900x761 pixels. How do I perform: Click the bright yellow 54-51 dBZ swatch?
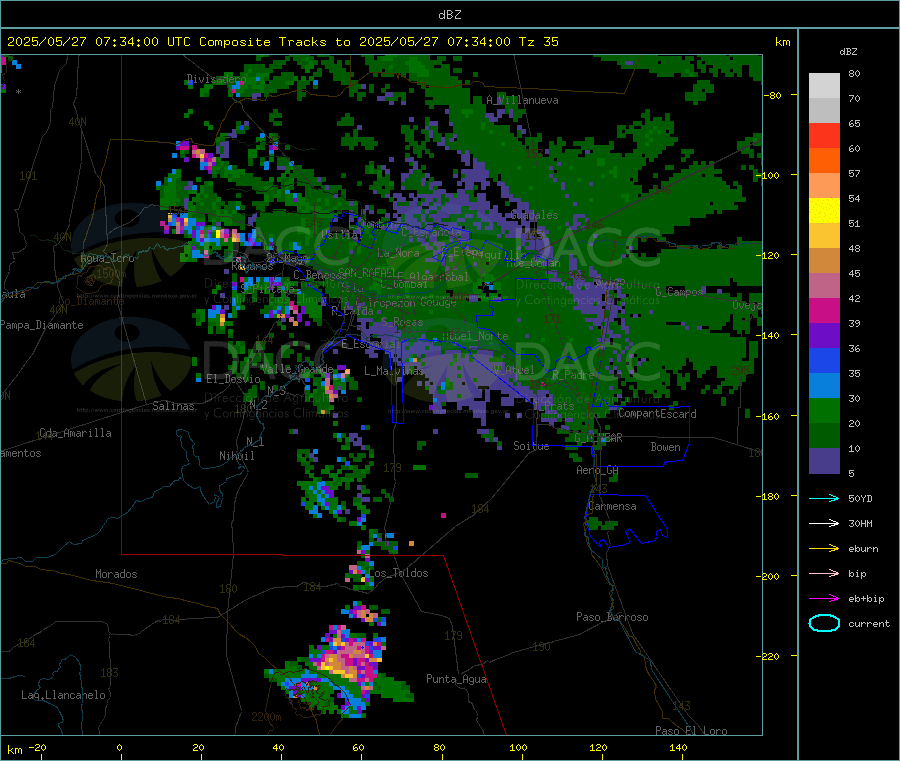pos(824,211)
